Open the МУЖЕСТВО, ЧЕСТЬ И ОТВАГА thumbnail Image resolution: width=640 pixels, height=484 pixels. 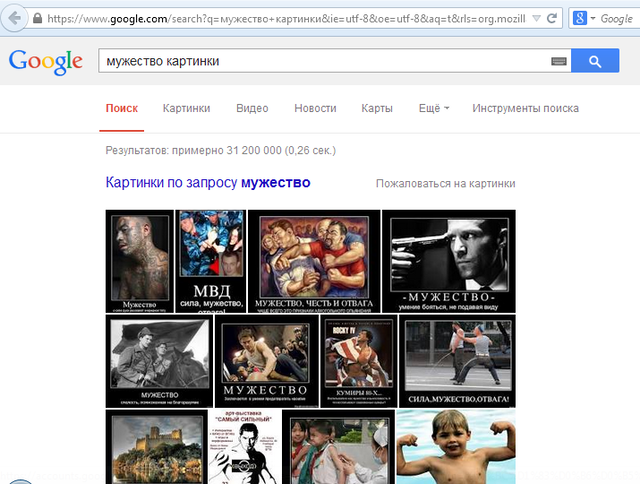[314, 261]
